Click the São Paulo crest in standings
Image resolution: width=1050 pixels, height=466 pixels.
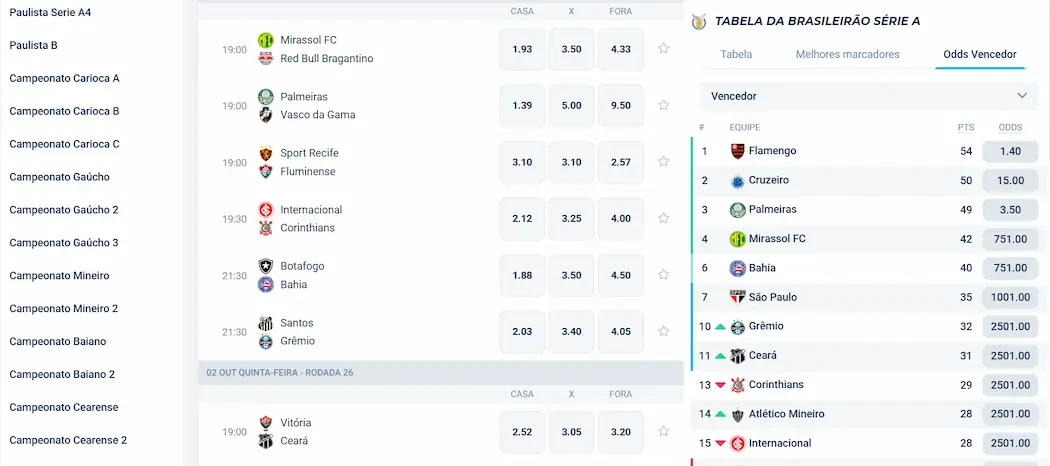[x=738, y=297]
